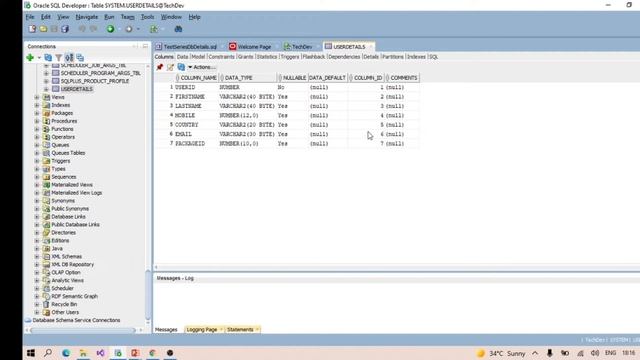Click the microphone tray icon

(550, 353)
